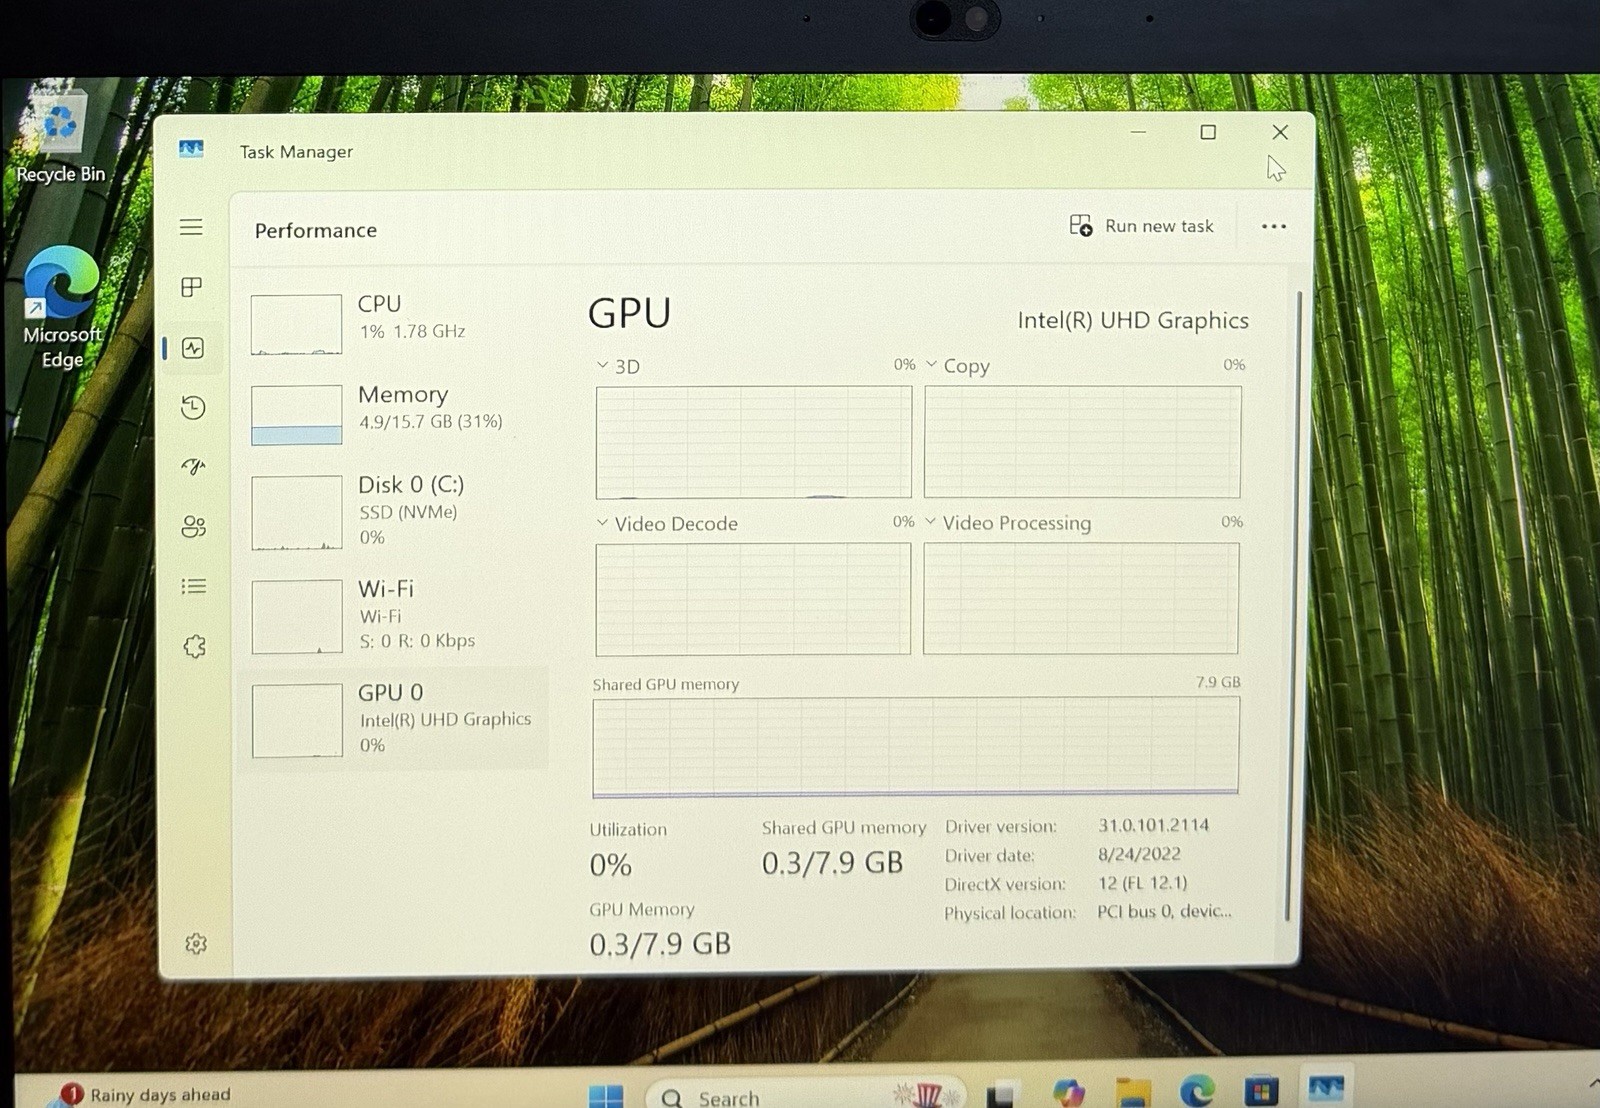Select the Memory performance entry
Screen dimensions: 1600x1108
[394, 413]
